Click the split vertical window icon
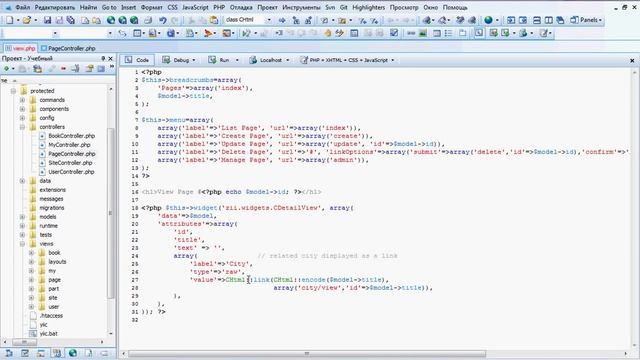640x360 pixels. [x=549, y=20]
